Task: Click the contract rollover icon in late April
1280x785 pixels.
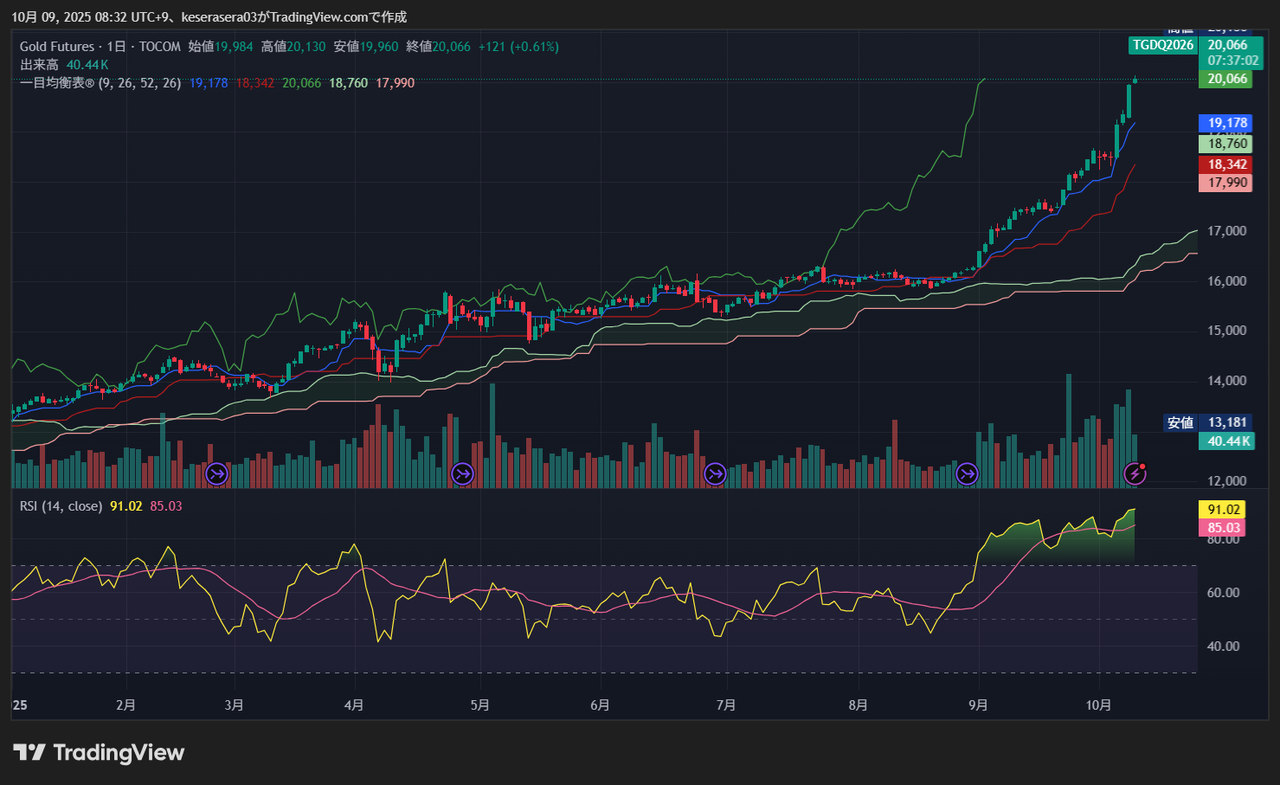Action: pyautogui.click(x=462, y=474)
